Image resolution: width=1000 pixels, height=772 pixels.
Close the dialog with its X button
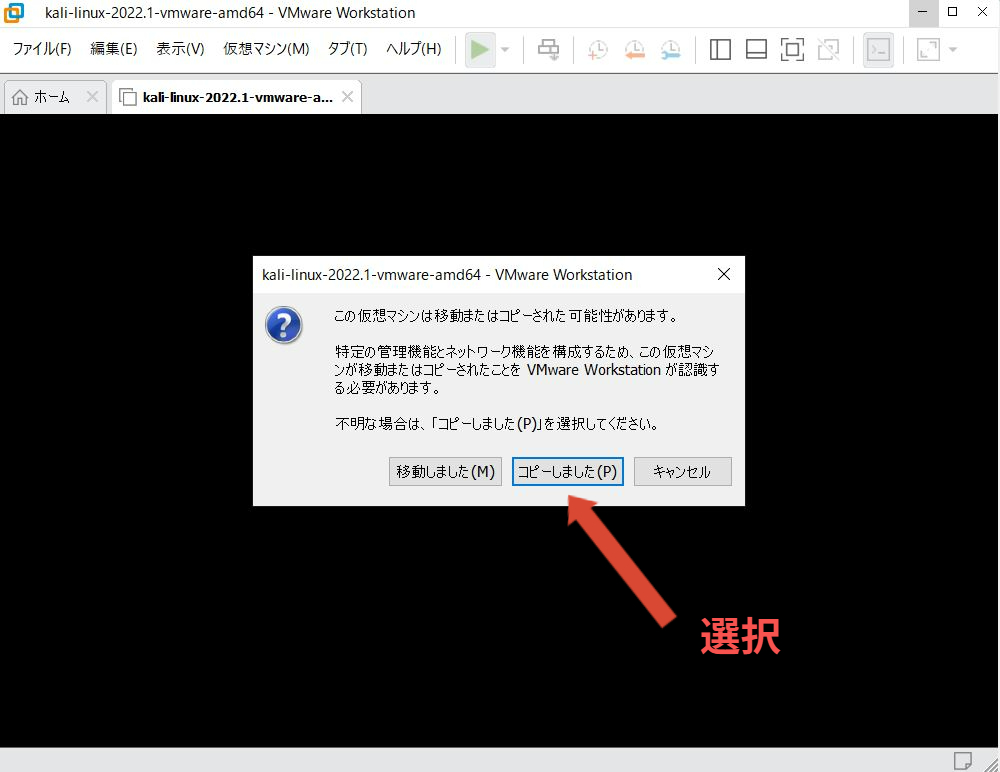click(x=724, y=274)
